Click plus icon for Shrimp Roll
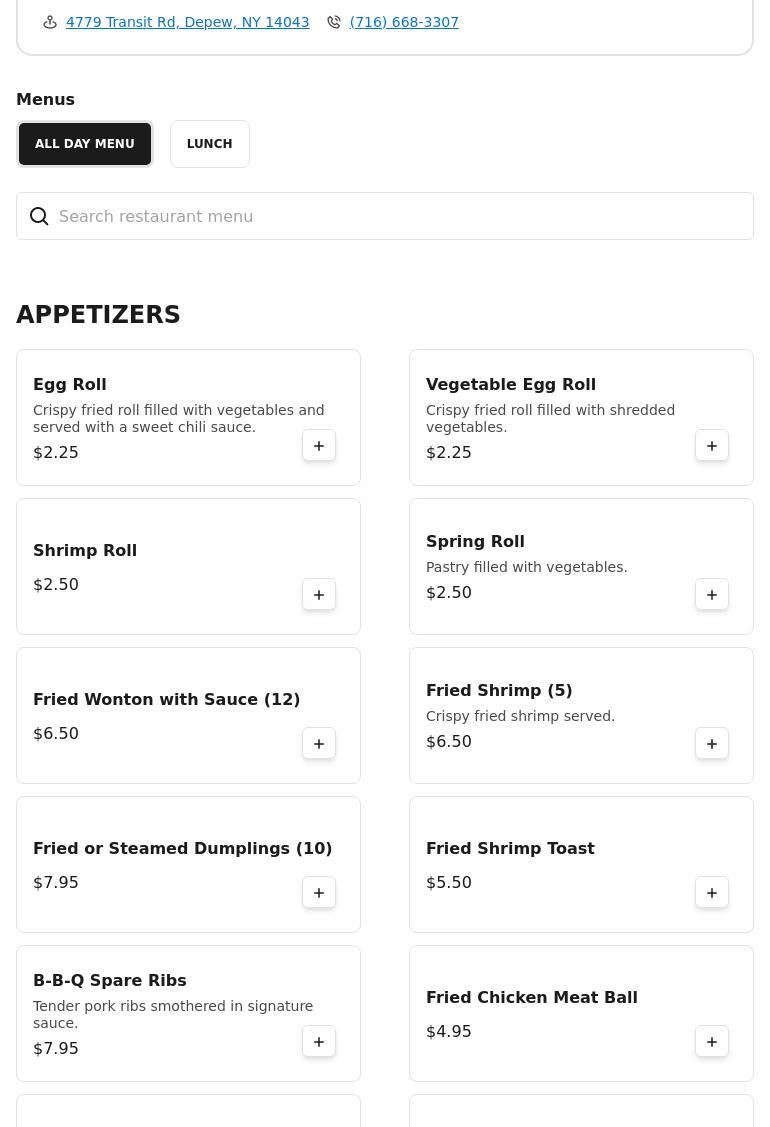The width and height of the screenshot is (770, 1127). (319, 595)
